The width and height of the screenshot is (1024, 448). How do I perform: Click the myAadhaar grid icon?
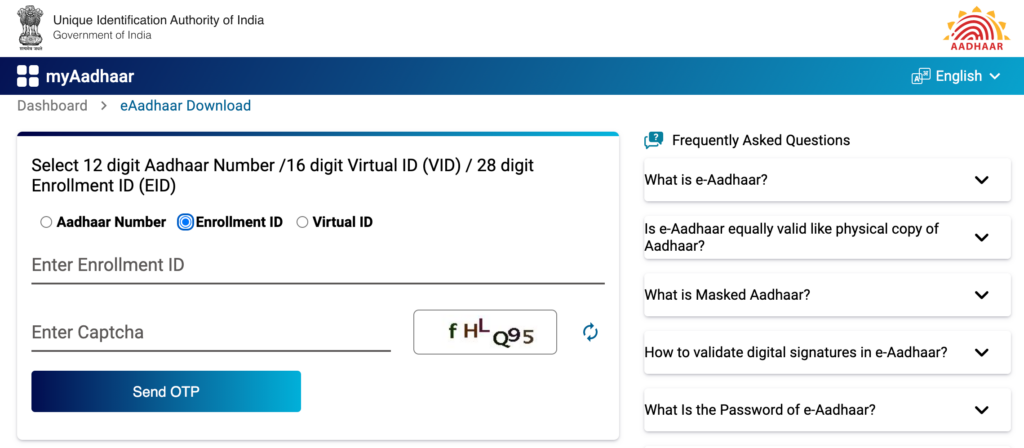point(27,76)
